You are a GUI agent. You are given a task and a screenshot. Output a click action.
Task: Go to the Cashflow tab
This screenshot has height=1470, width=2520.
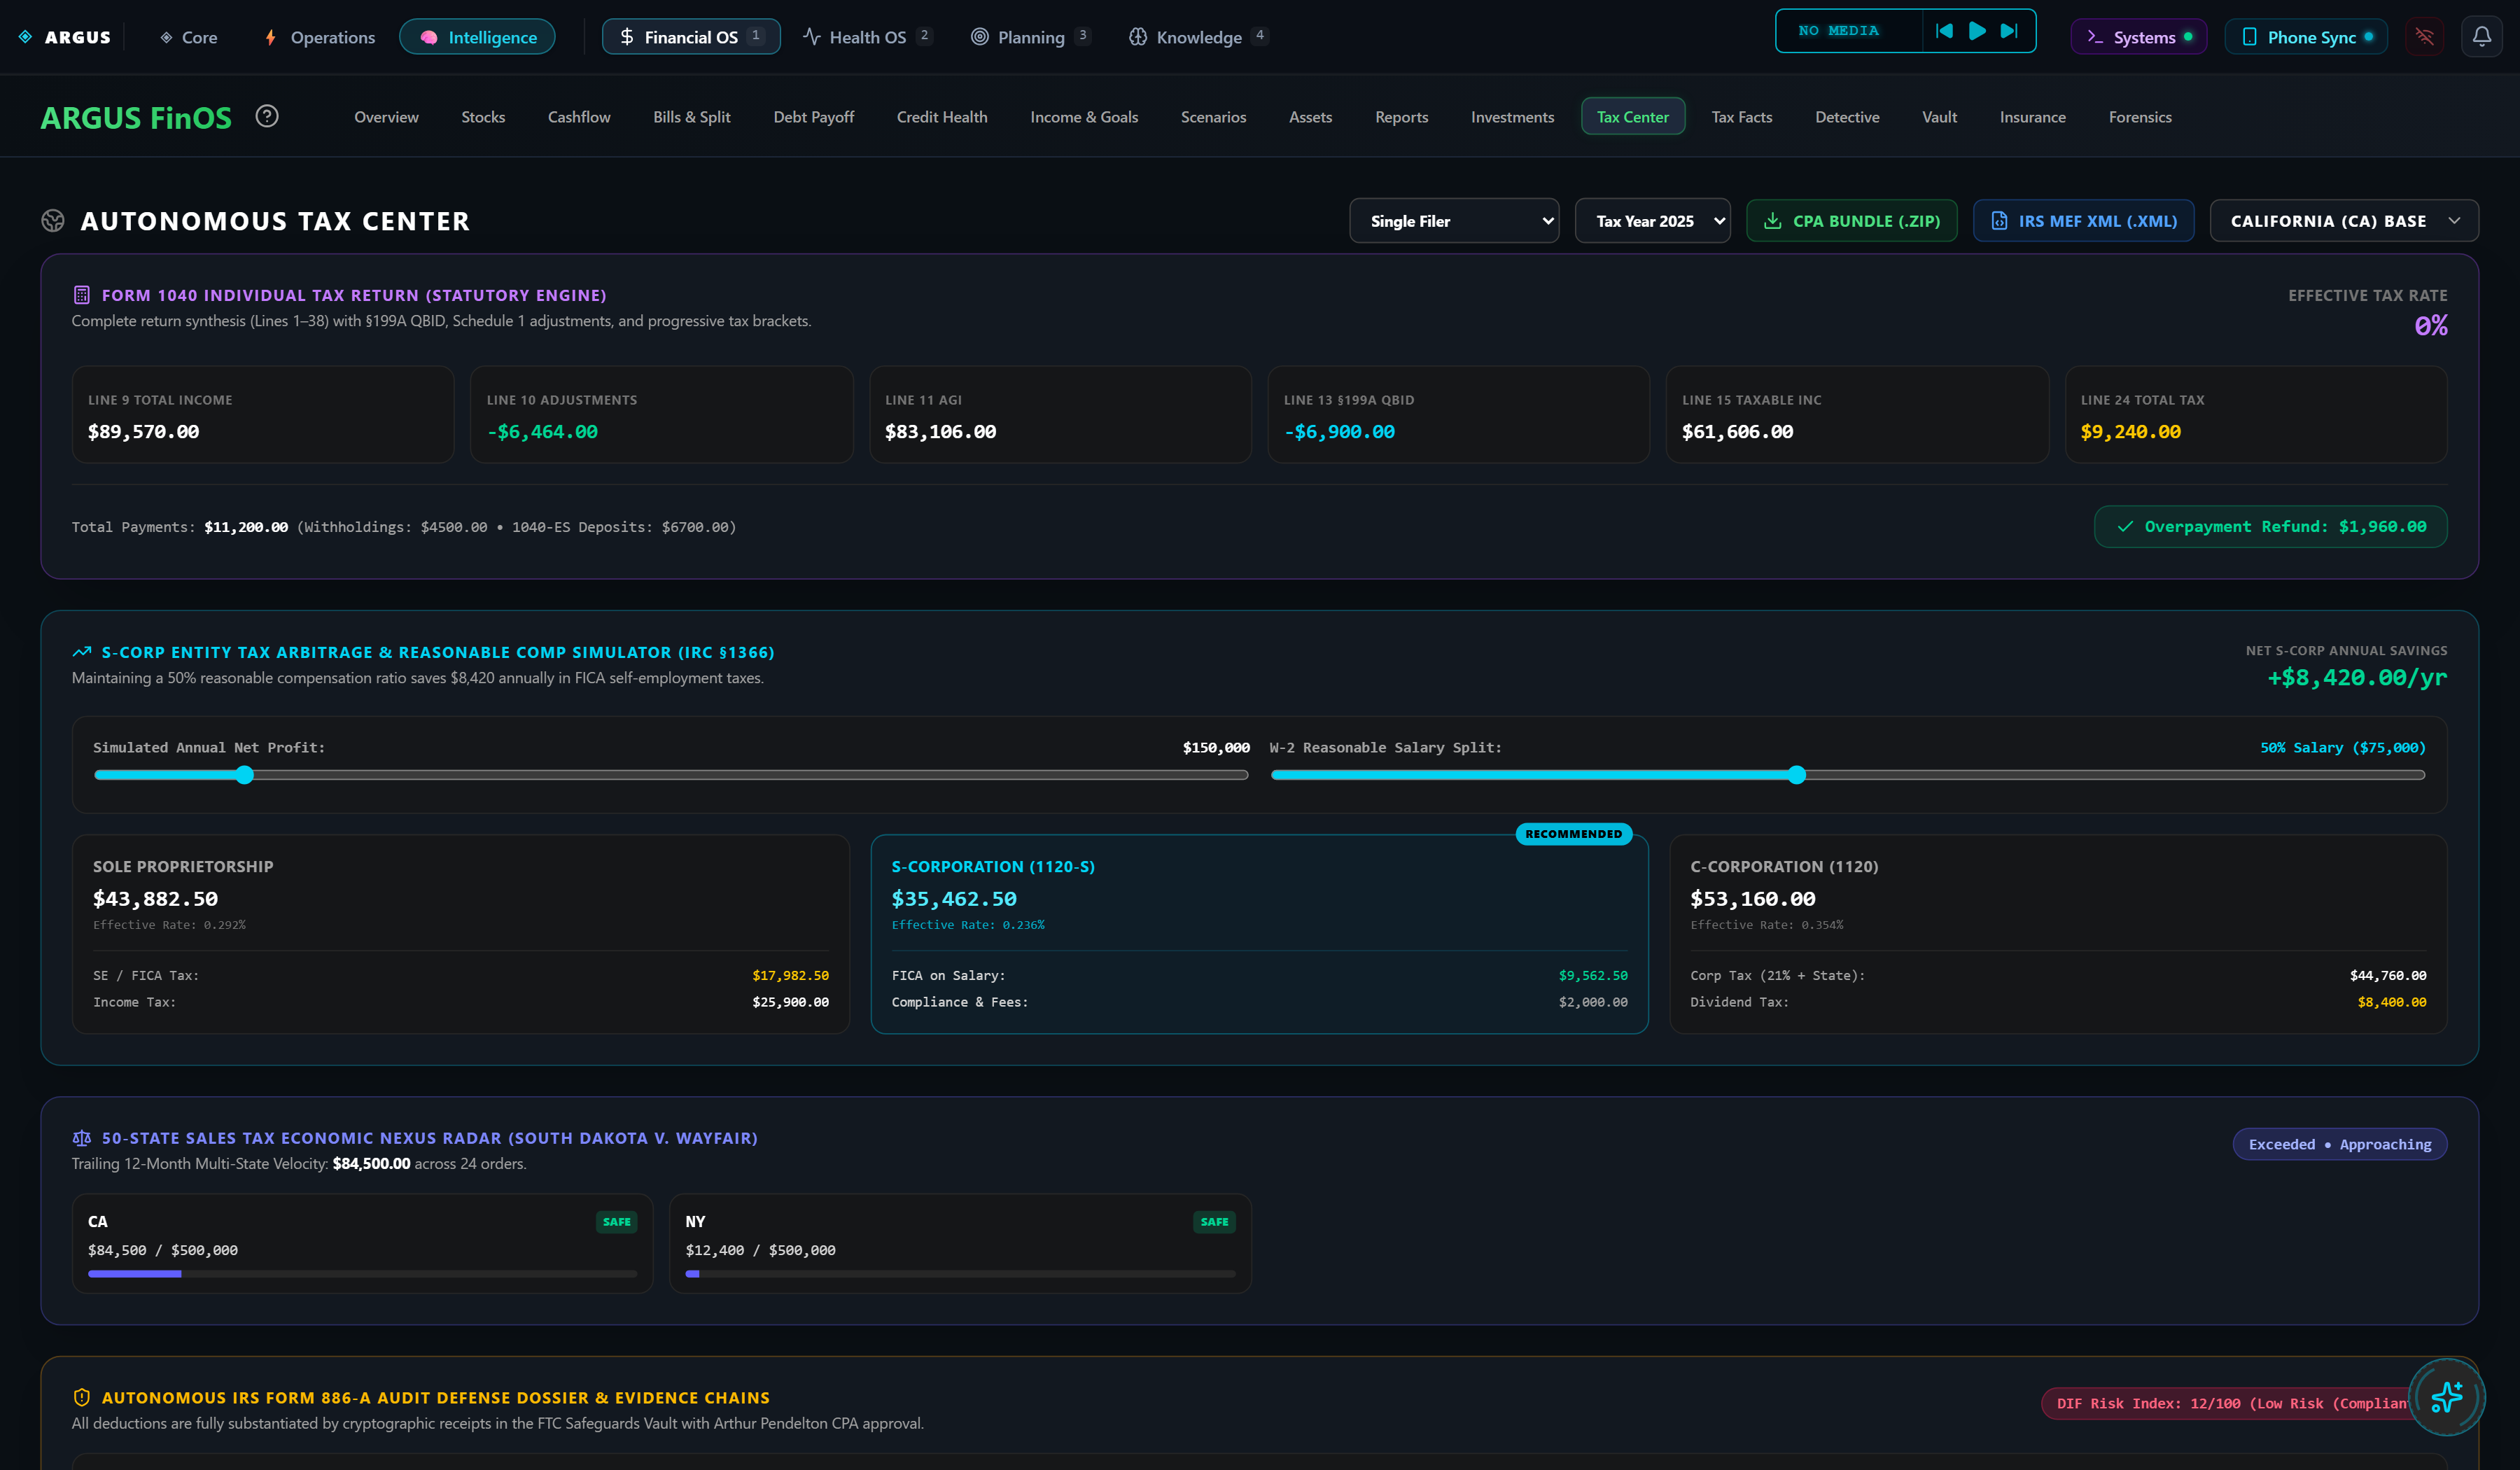(579, 117)
